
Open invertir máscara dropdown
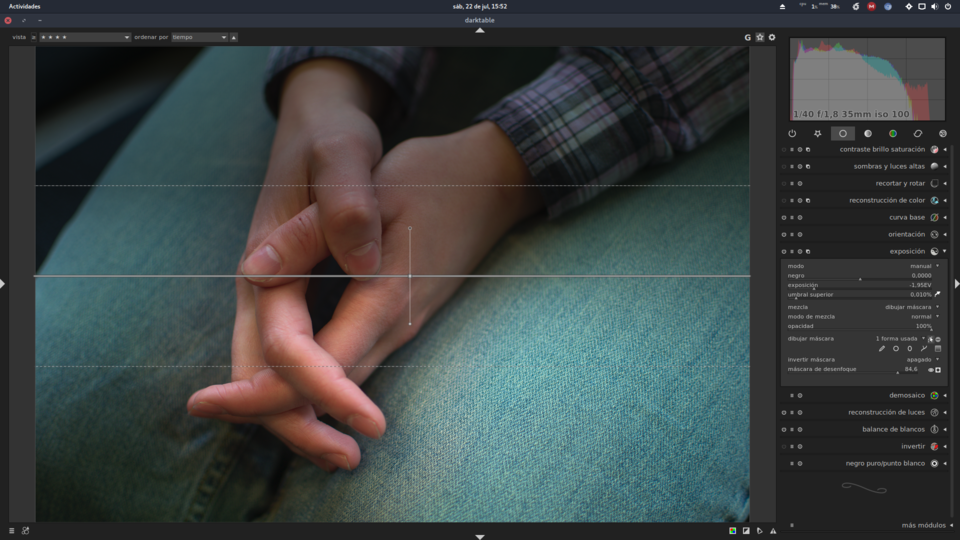[x=863, y=360]
